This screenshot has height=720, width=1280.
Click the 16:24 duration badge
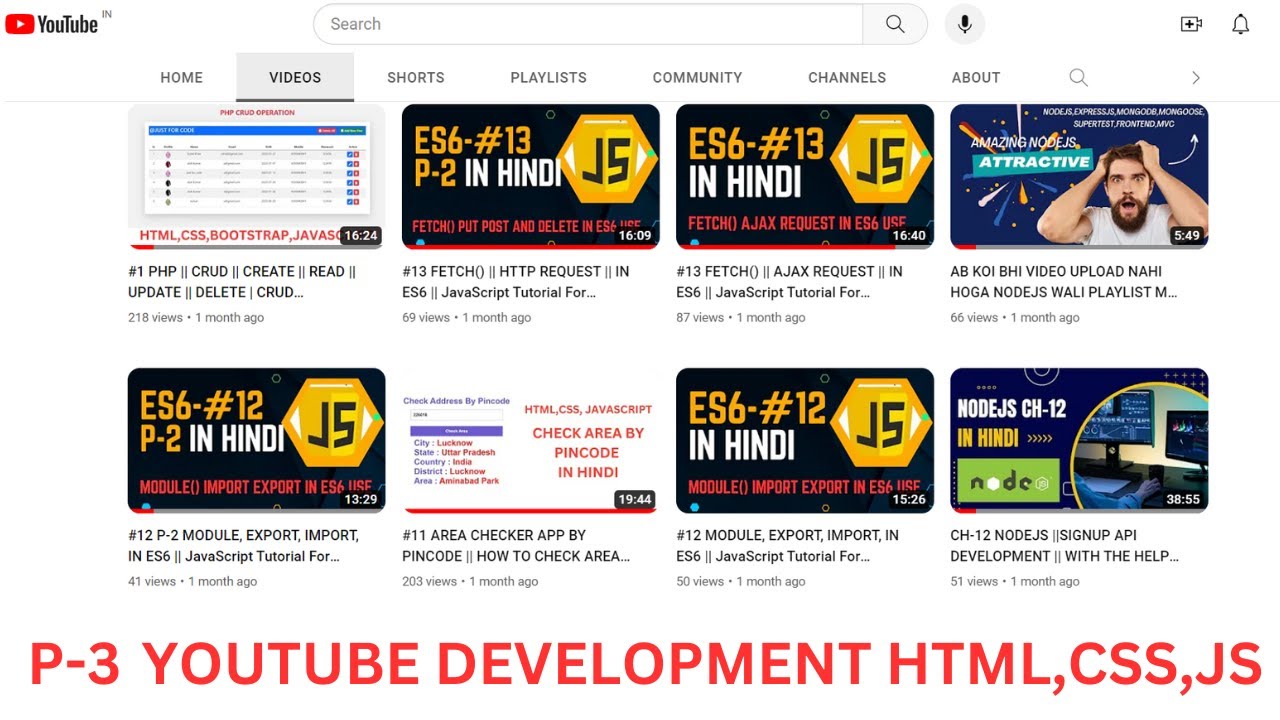point(360,236)
